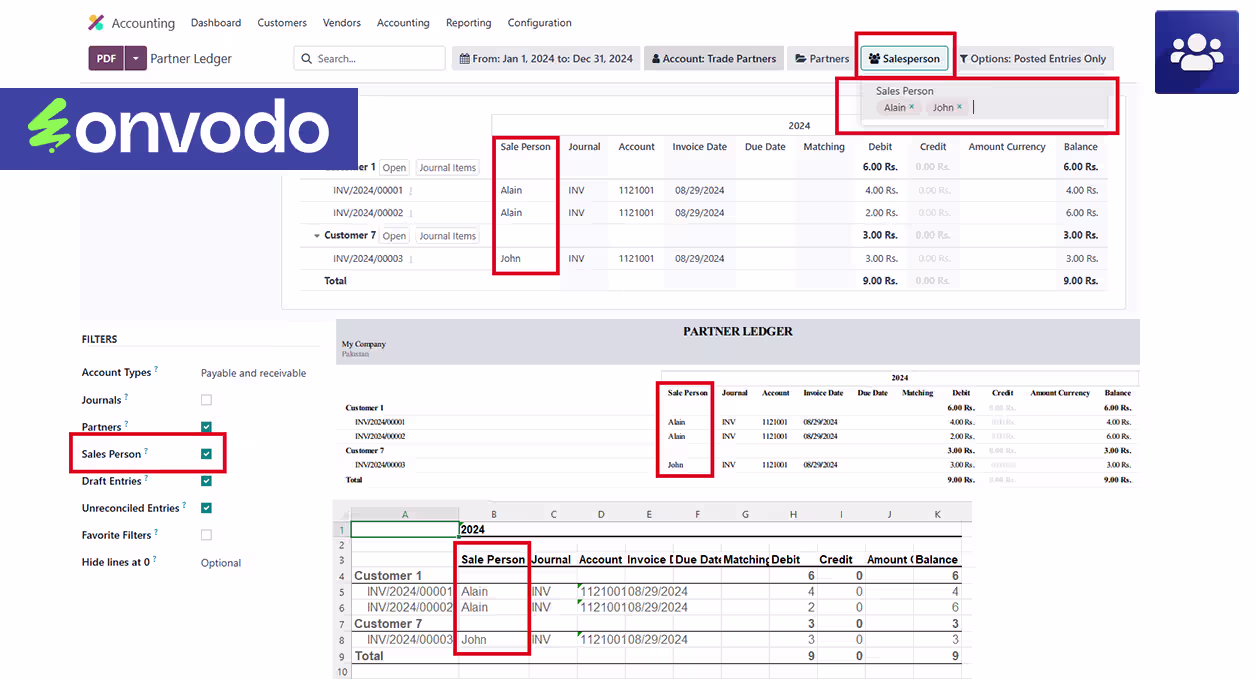Click spreadsheet cell John in row 8
This screenshot has height=679, width=1256.
(493, 640)
